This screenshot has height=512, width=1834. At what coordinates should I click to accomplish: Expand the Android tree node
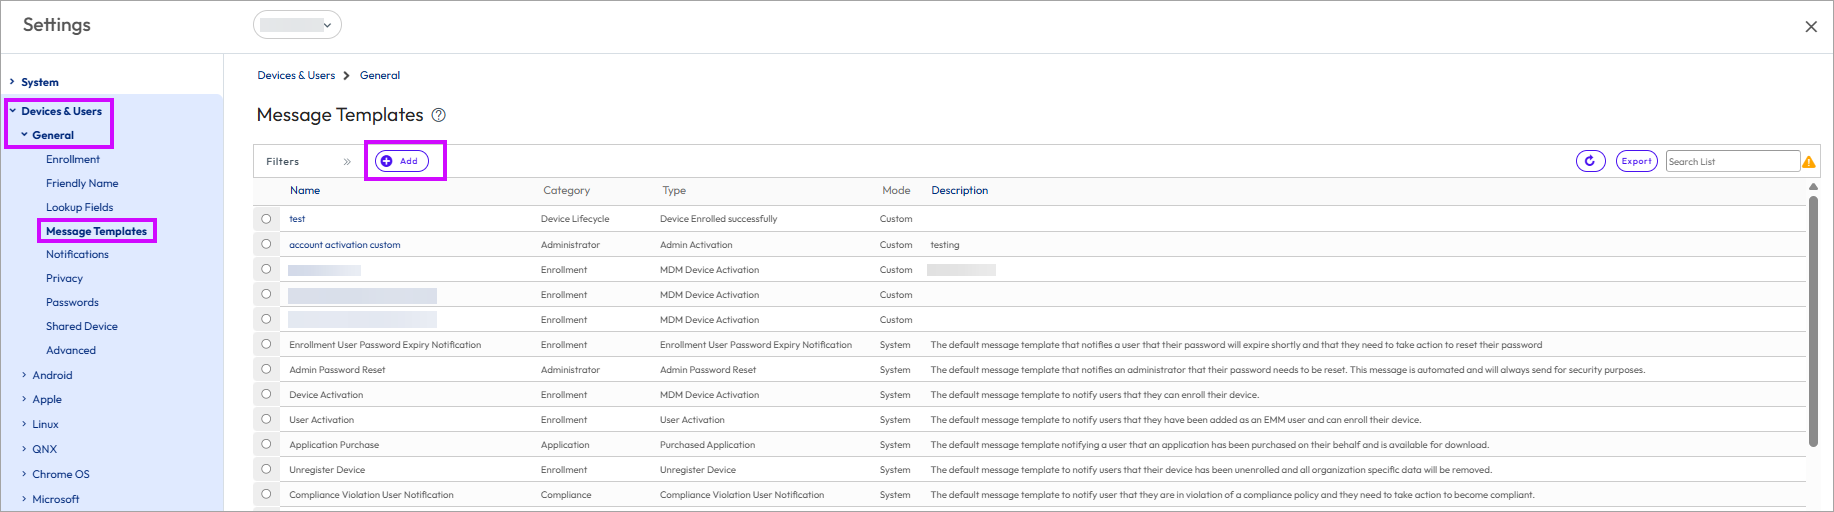(x=24, y=375)
